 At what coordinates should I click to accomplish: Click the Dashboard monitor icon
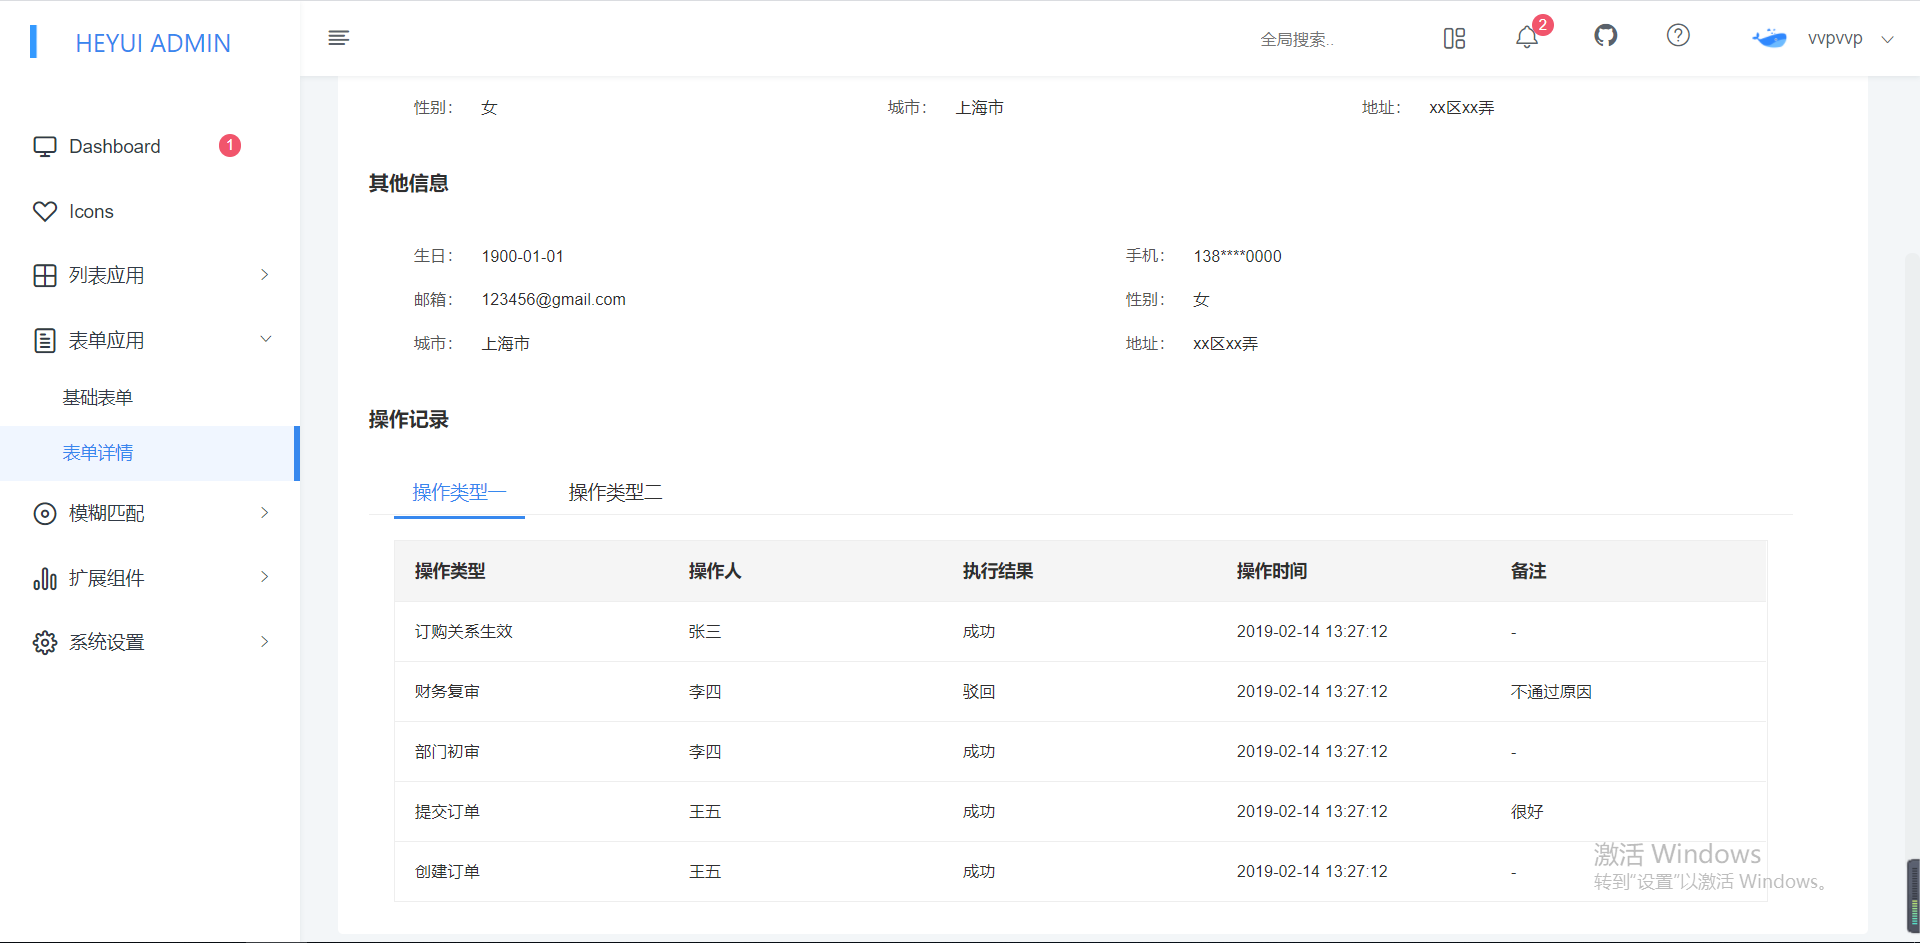click(x=45, y=147)
